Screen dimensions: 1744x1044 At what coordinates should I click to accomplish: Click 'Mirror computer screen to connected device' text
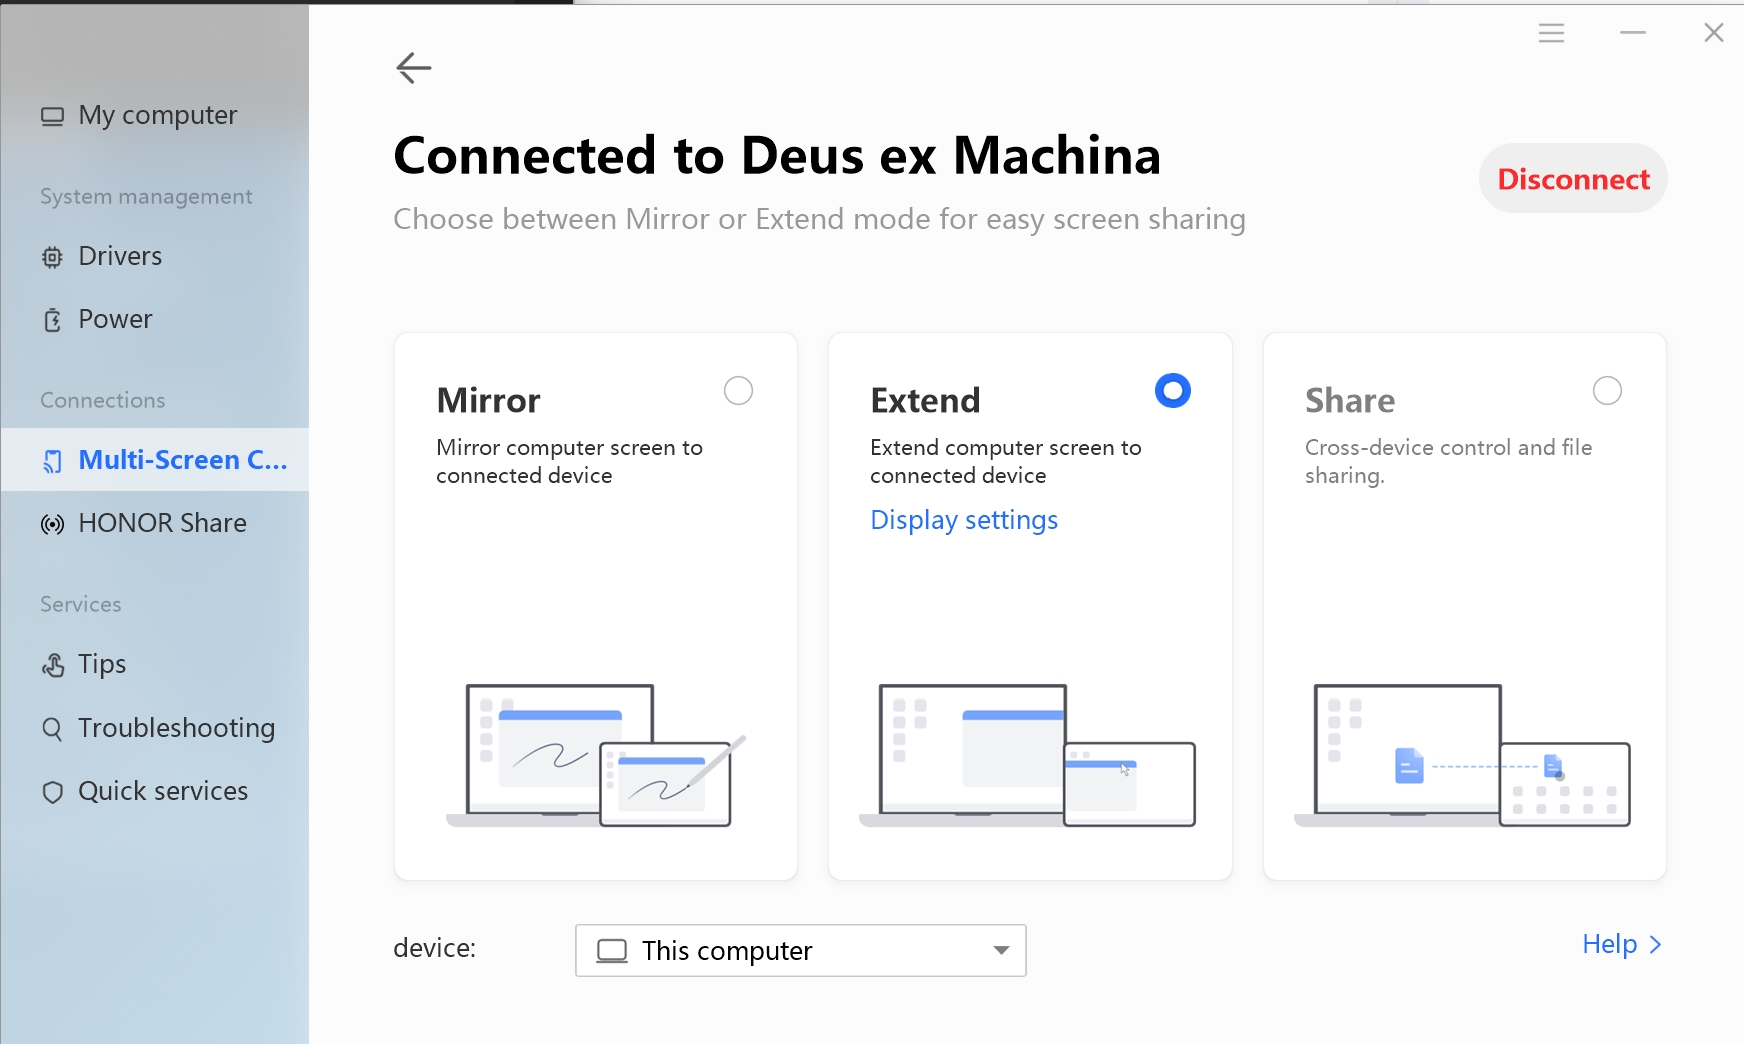tap(569, 462)
